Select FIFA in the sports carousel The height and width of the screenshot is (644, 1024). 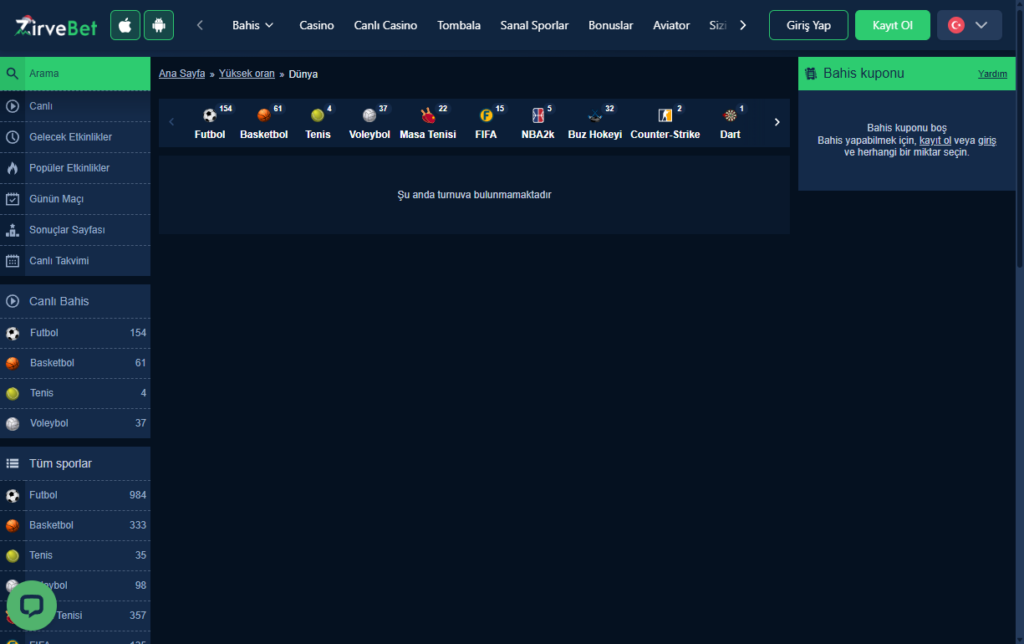486,123
